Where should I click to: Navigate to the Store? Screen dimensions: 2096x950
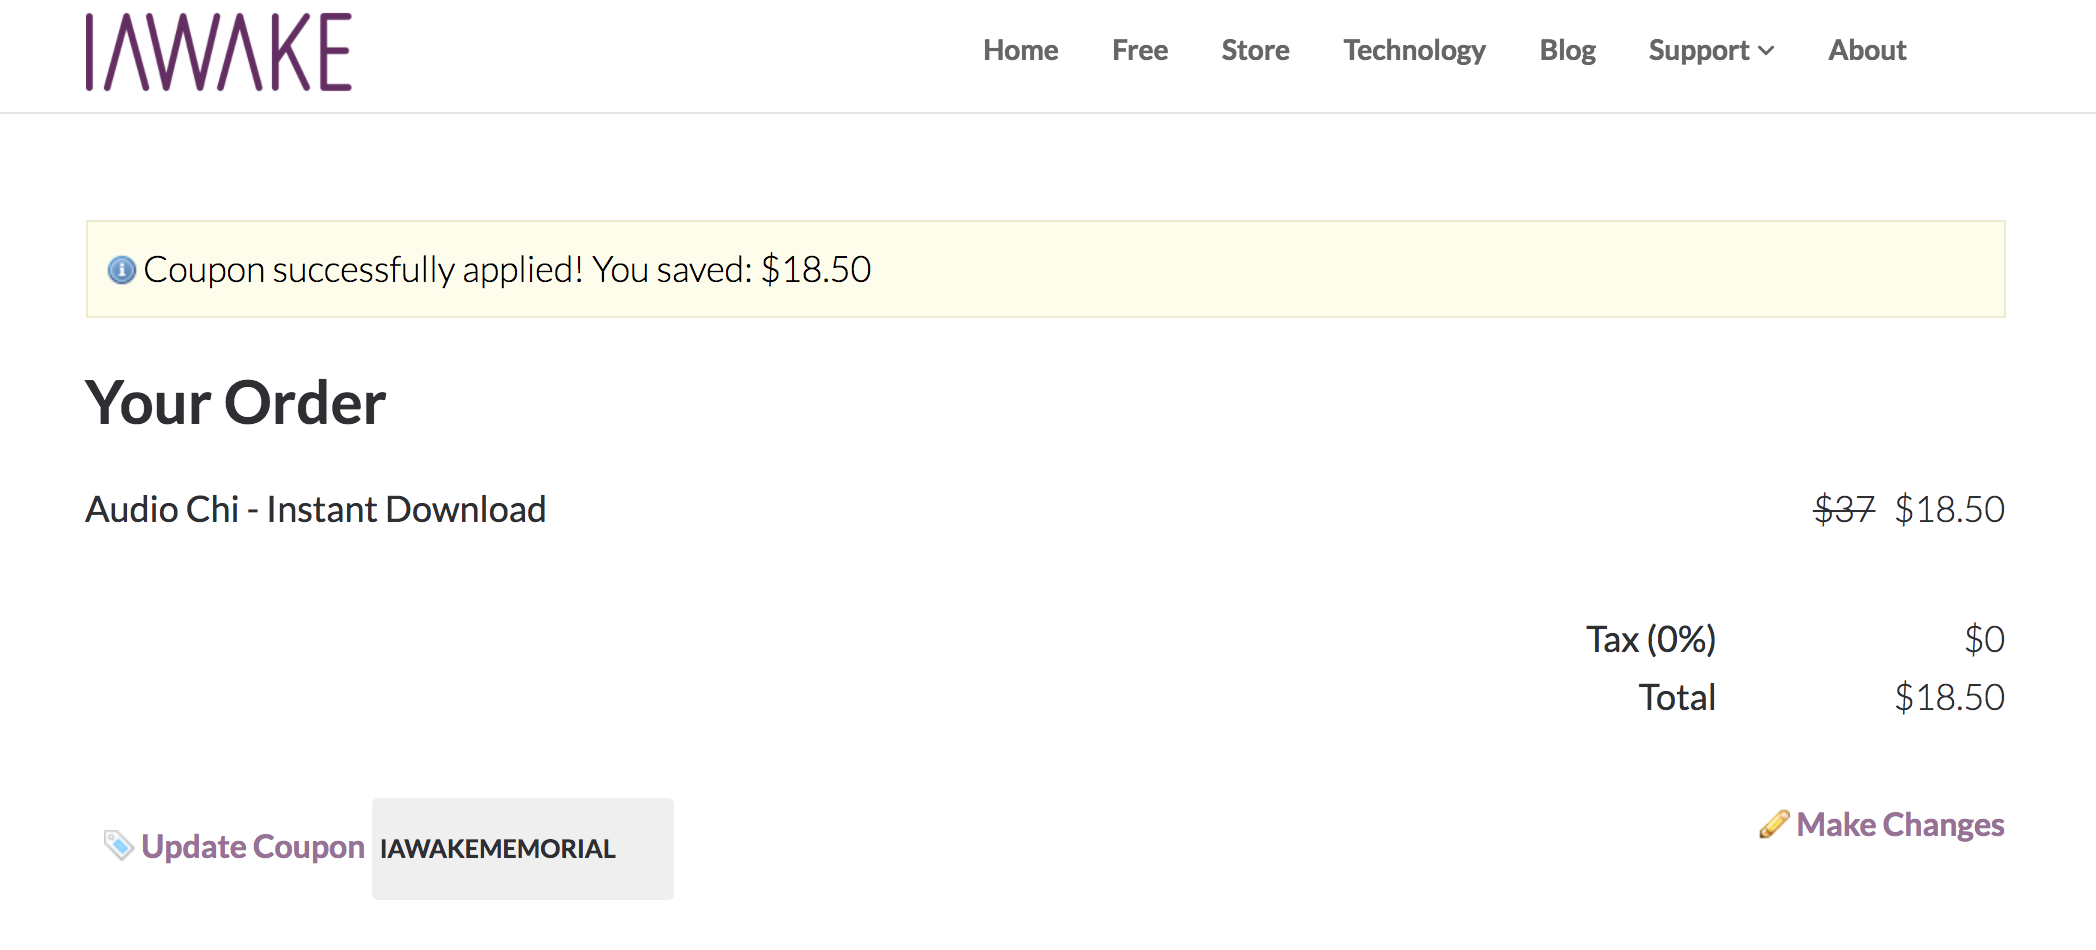pos(1255,50)
